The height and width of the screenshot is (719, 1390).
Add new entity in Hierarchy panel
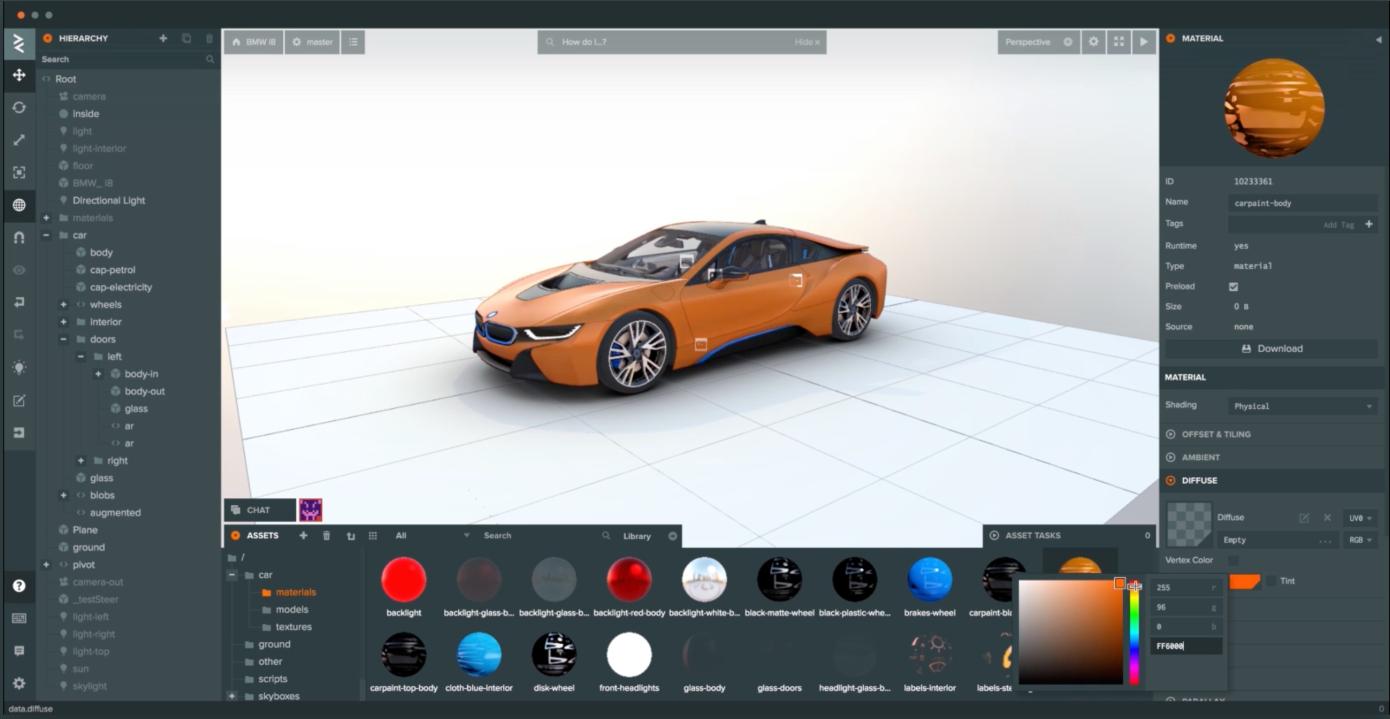163,38
